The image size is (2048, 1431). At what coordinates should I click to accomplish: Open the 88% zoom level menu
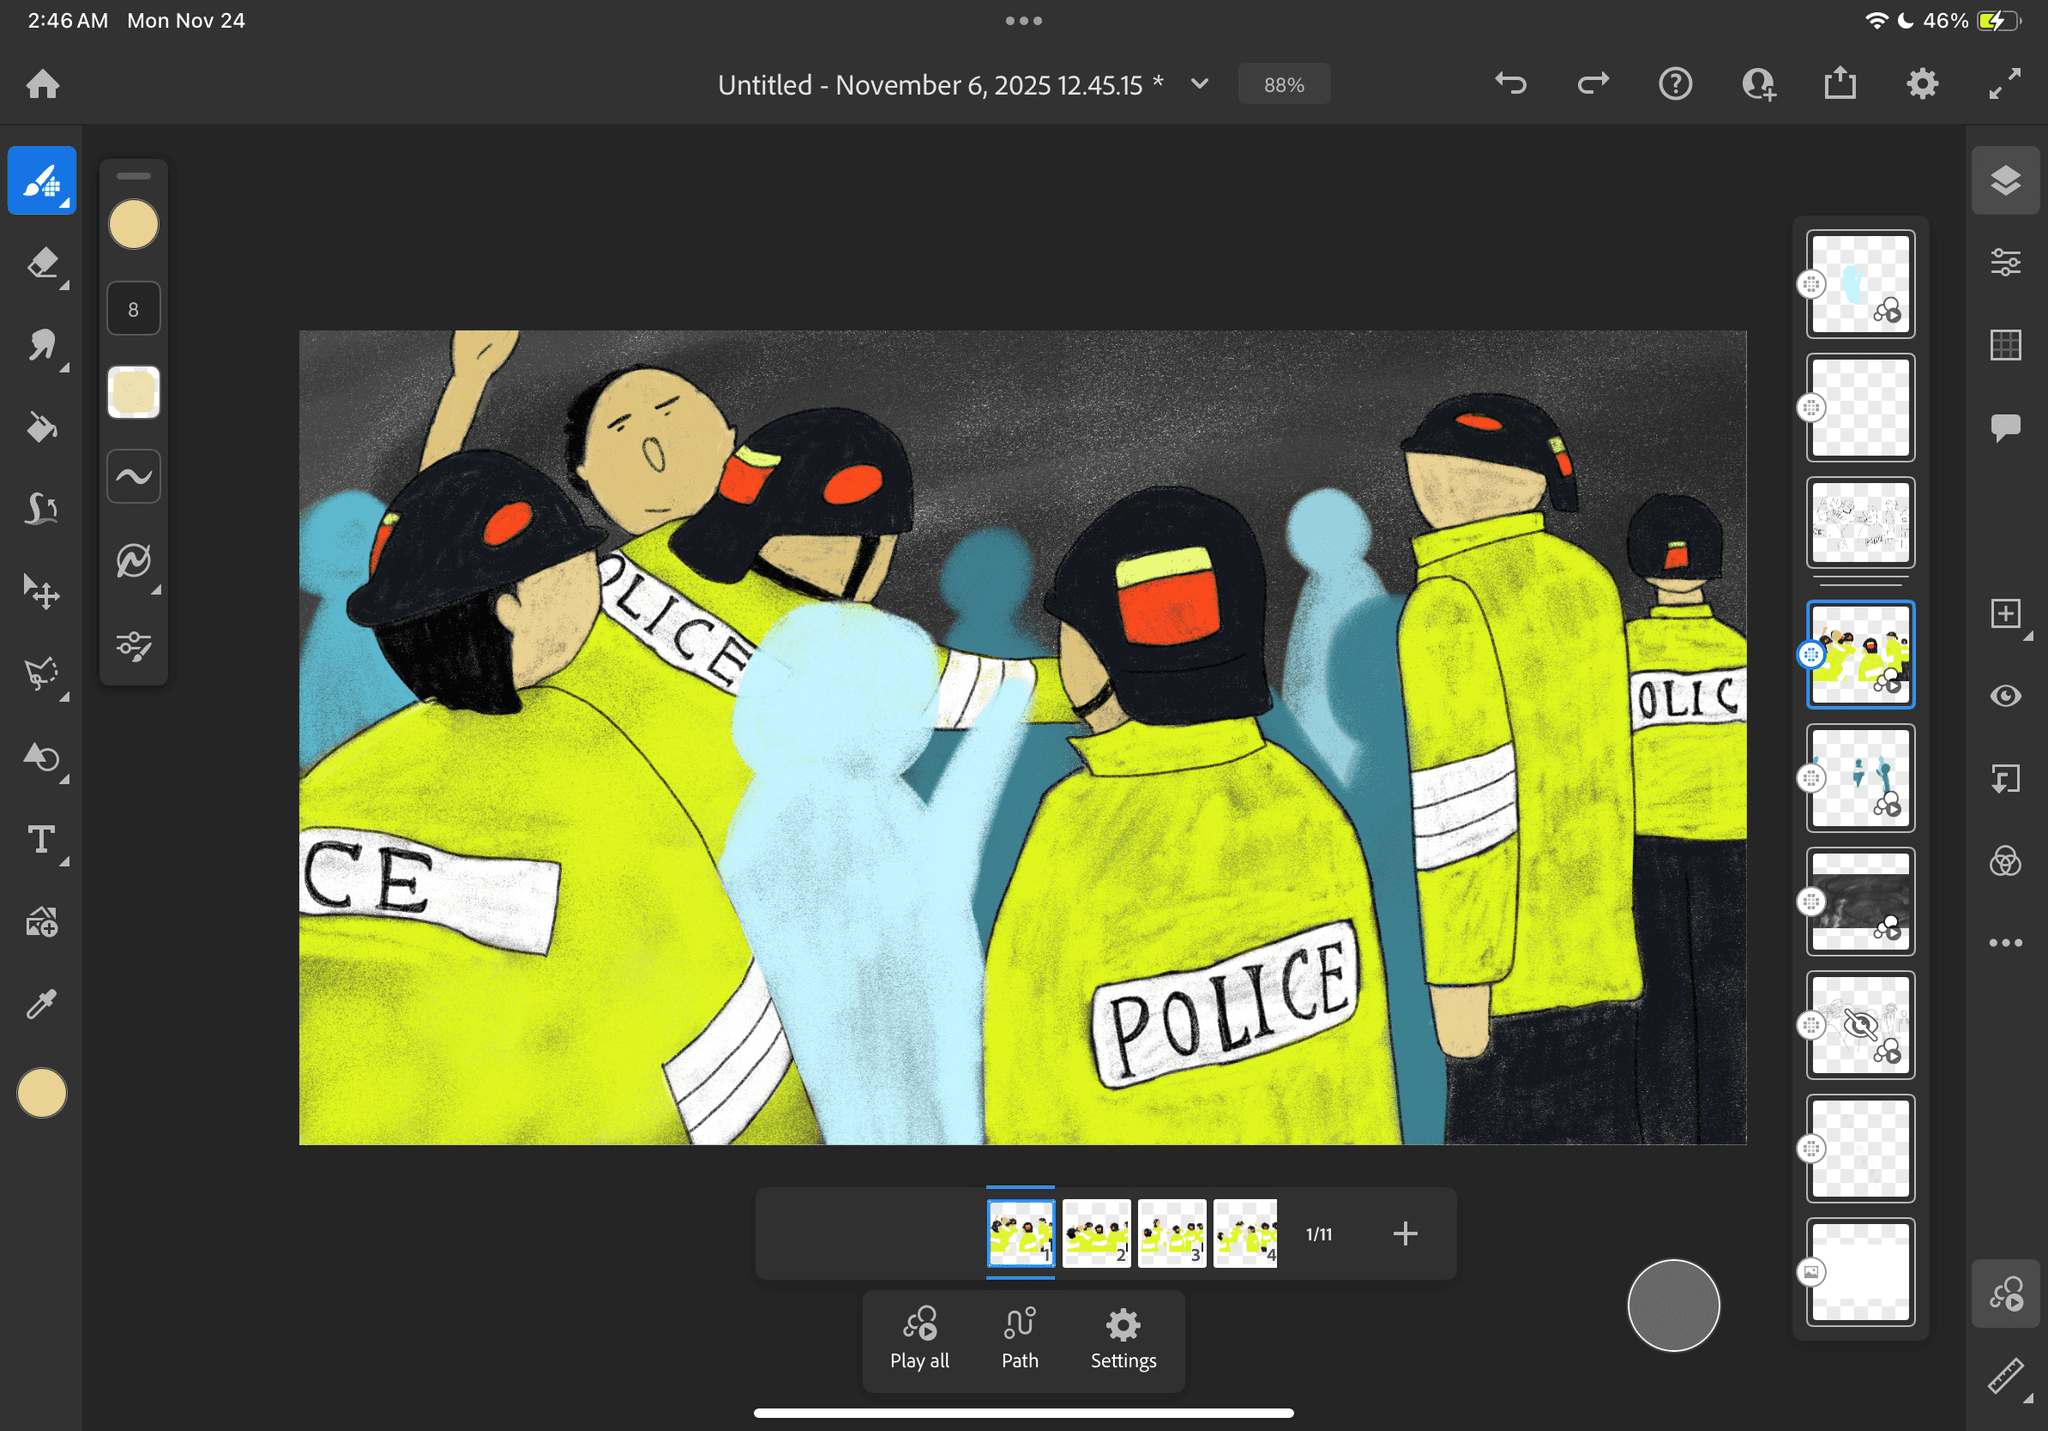click(1284, 85)
